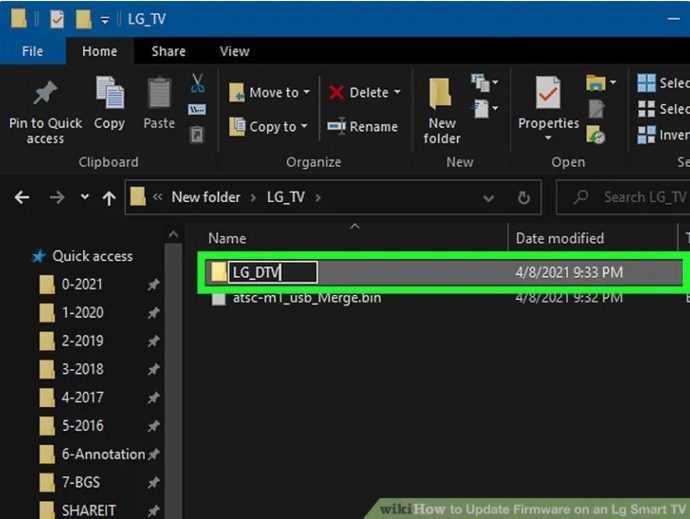
Task: Refresh the LG_TV folder view
Action: pyautogui.click(x=524, y=198)
